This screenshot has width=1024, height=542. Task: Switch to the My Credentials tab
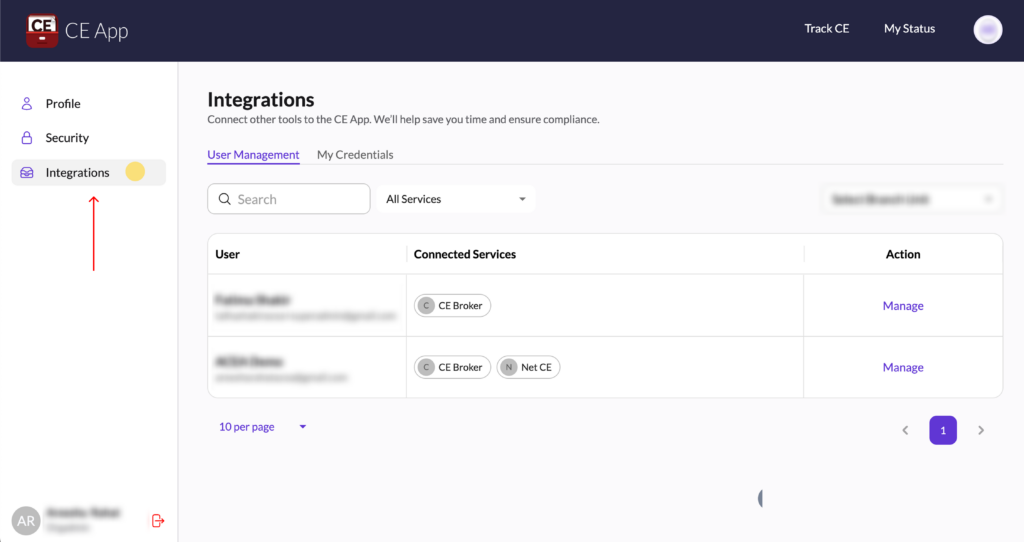tap(355, 155)
